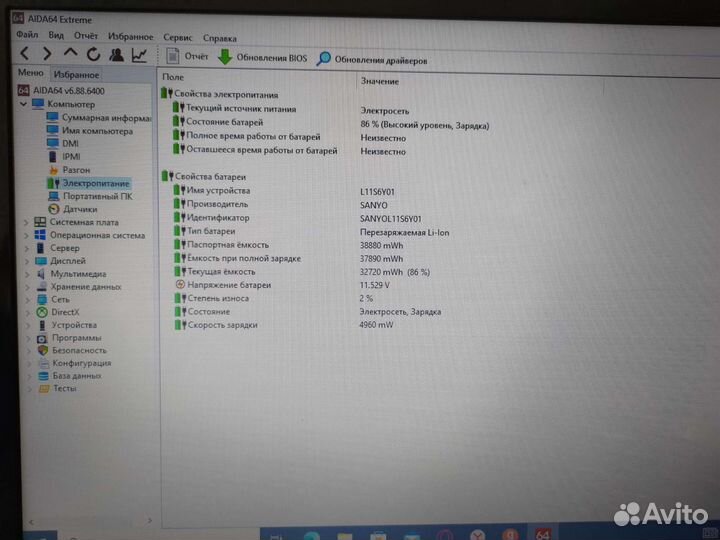This screenshot has width=720, height=540.
Task: Click the SANYOL11S6Y01 identifier value
Action: (x=391, y=219)
